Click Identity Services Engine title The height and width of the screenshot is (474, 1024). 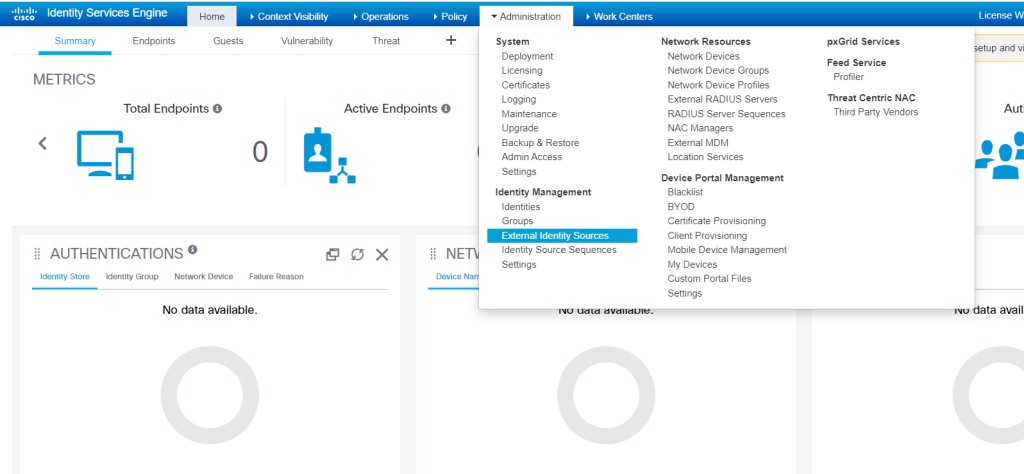pos(107,13)
